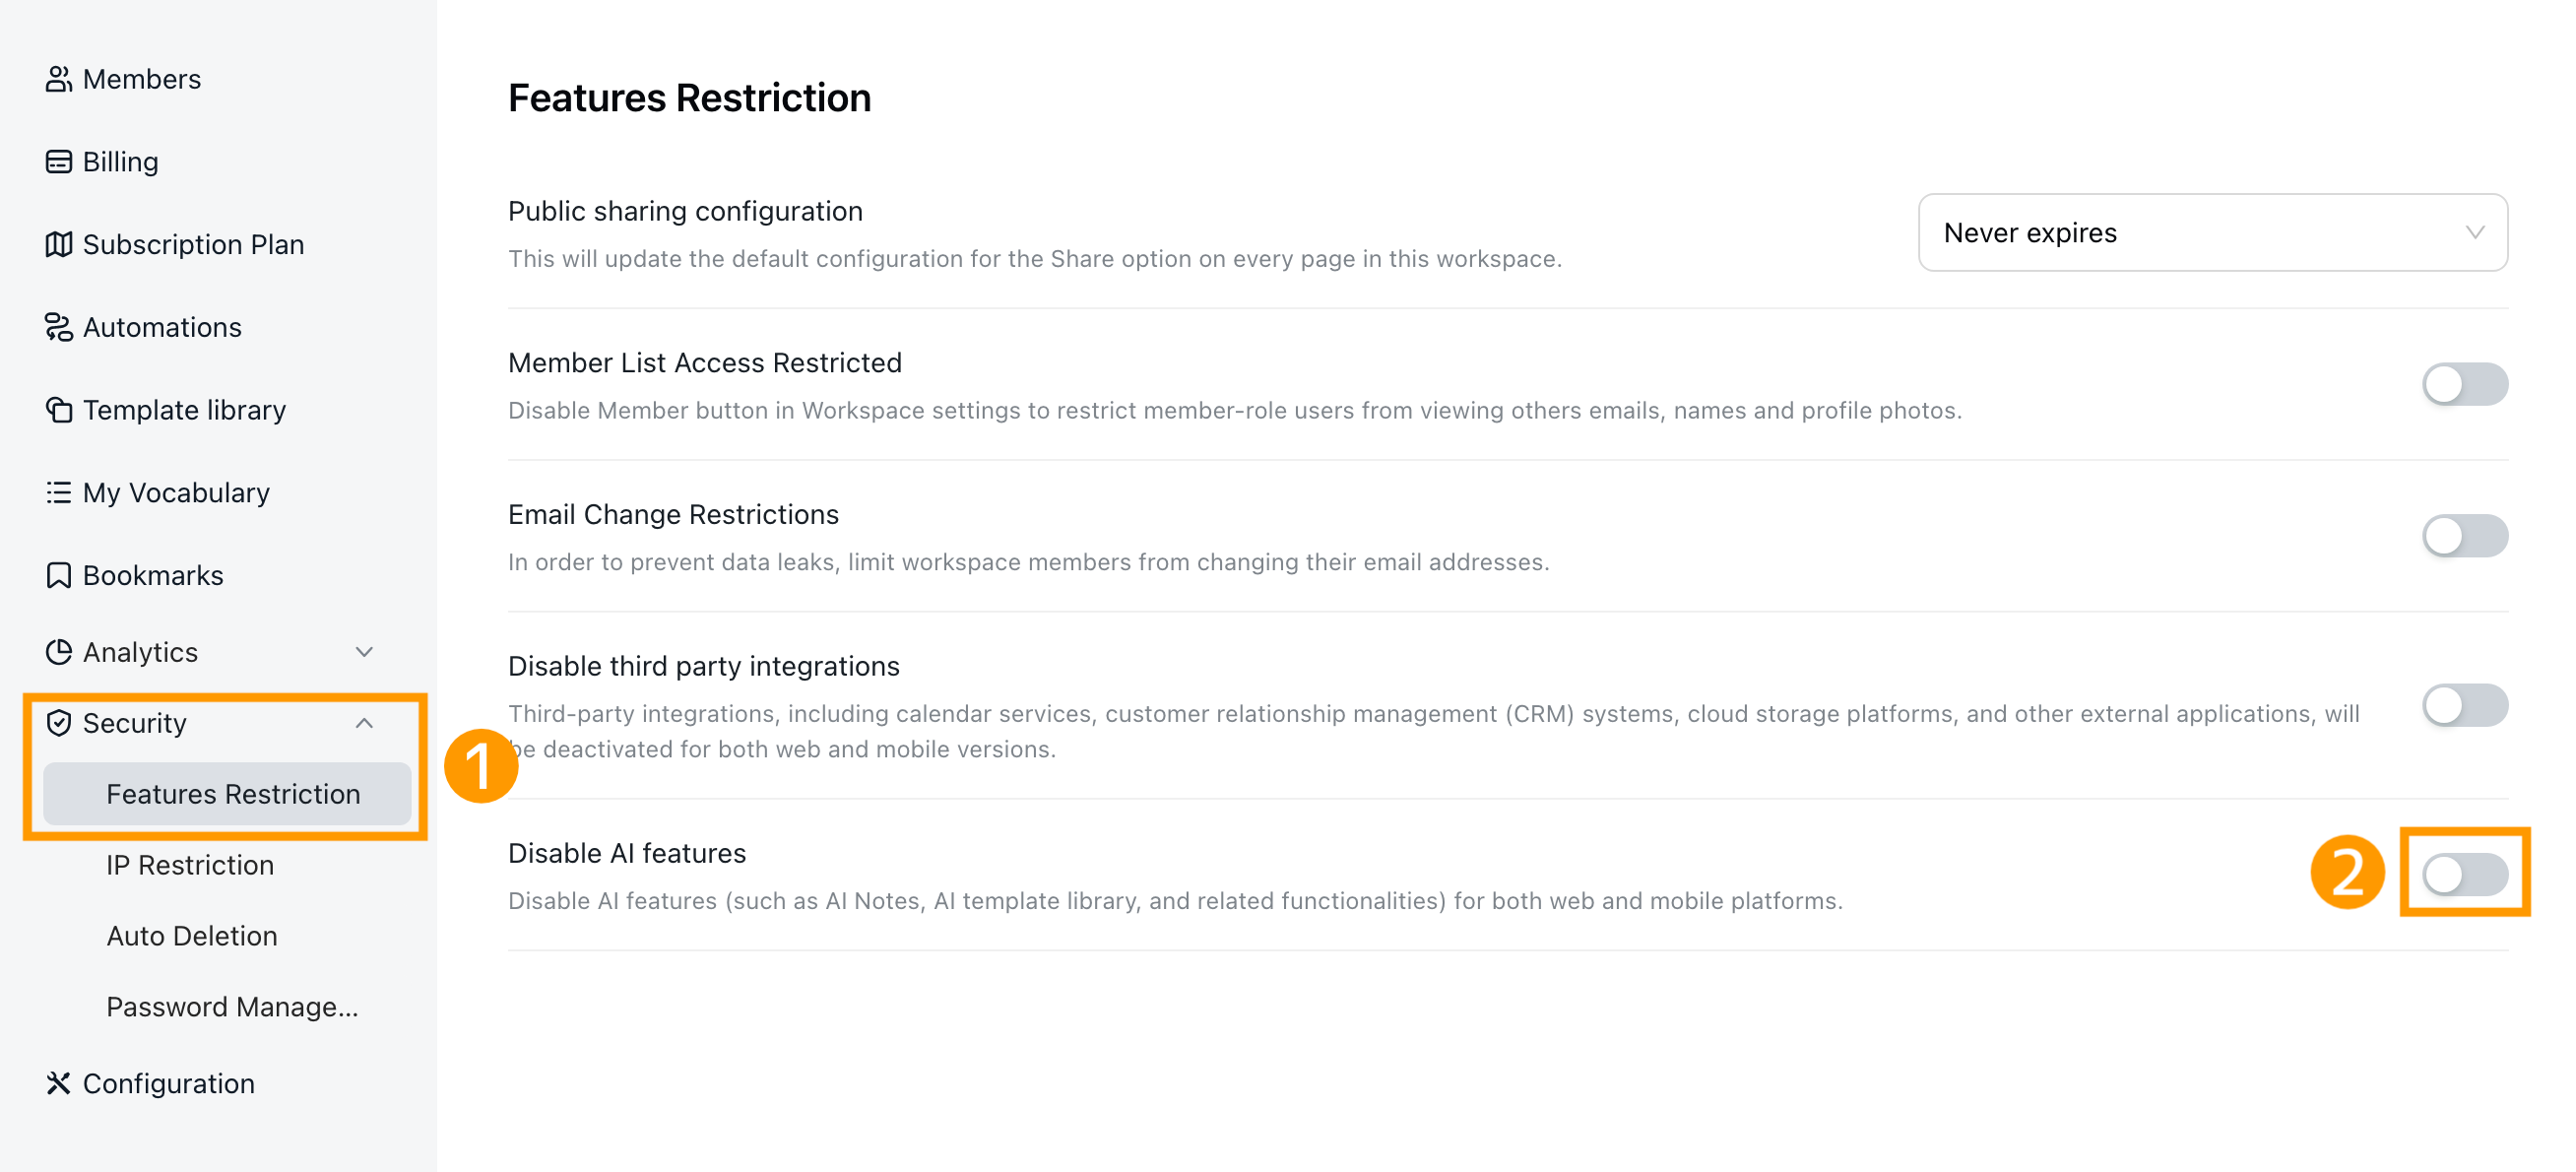Open Configuration via tools icon
The image size is (2576, 1172).
tap(58, 1083)
